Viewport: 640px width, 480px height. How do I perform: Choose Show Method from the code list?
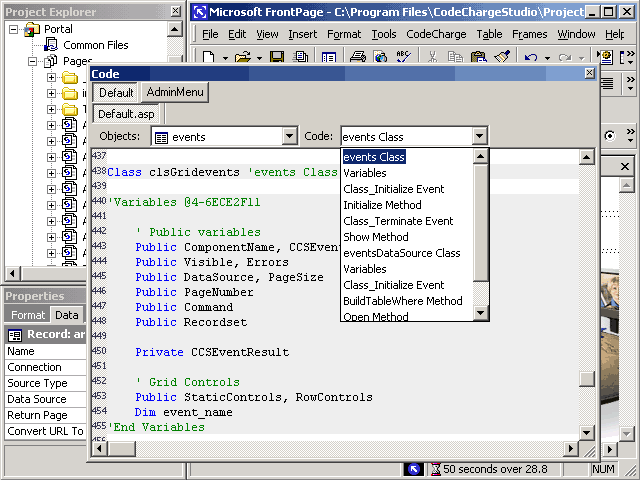coord(376,237)
